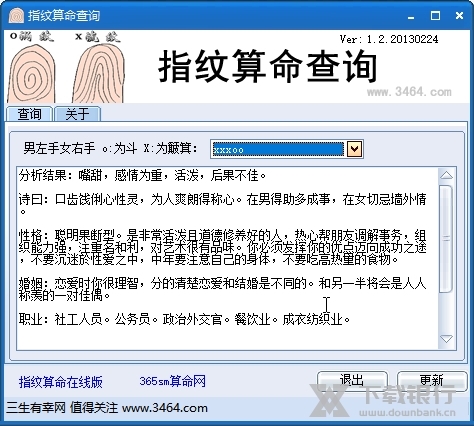Maximize the 指纹算命查询 window

435,16
